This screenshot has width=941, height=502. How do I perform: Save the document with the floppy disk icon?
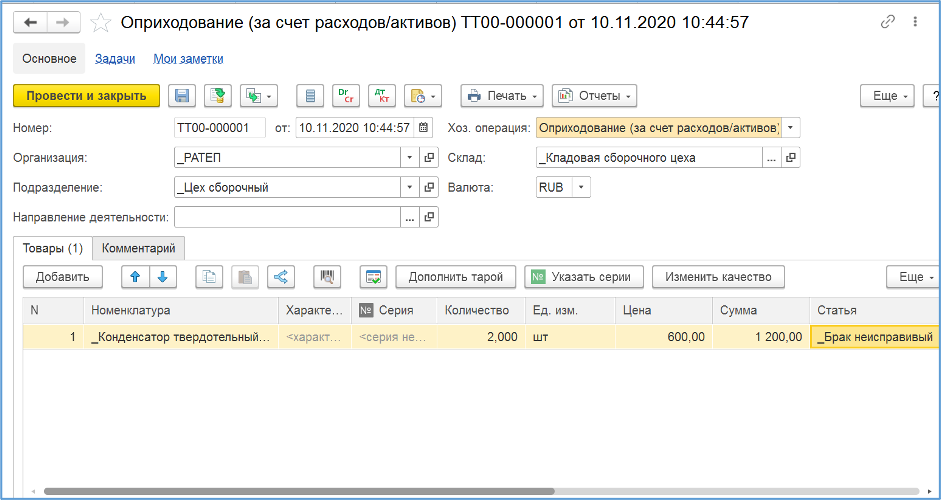182,96
